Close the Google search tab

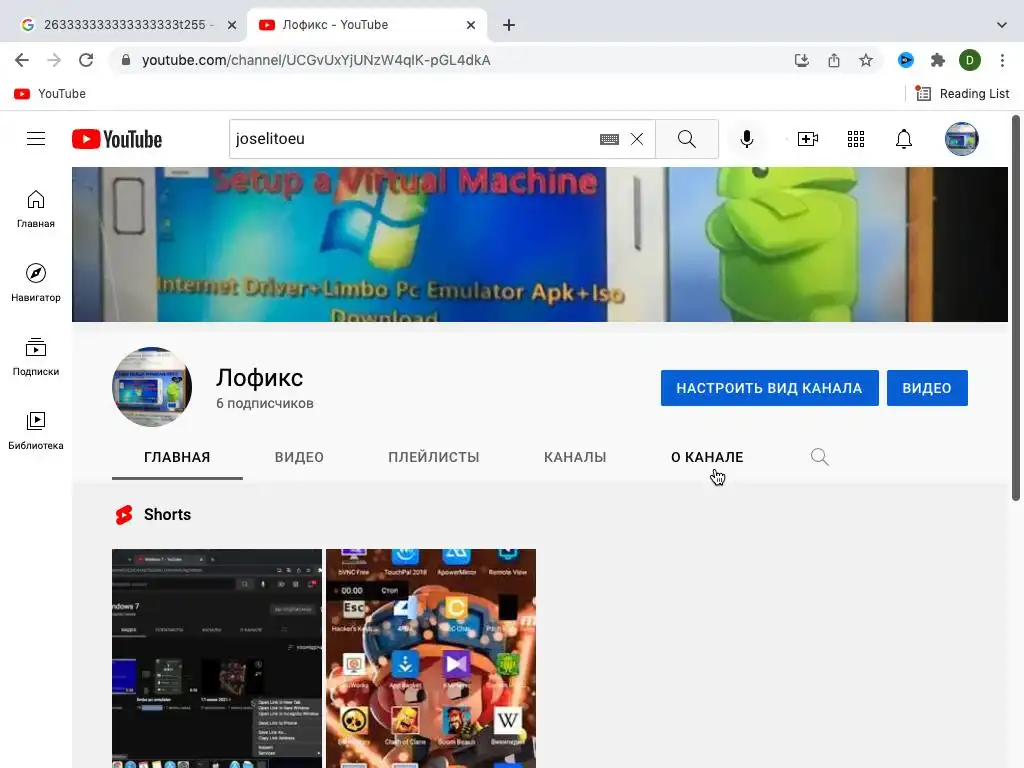pyautogui.click(x=232, y=25)
